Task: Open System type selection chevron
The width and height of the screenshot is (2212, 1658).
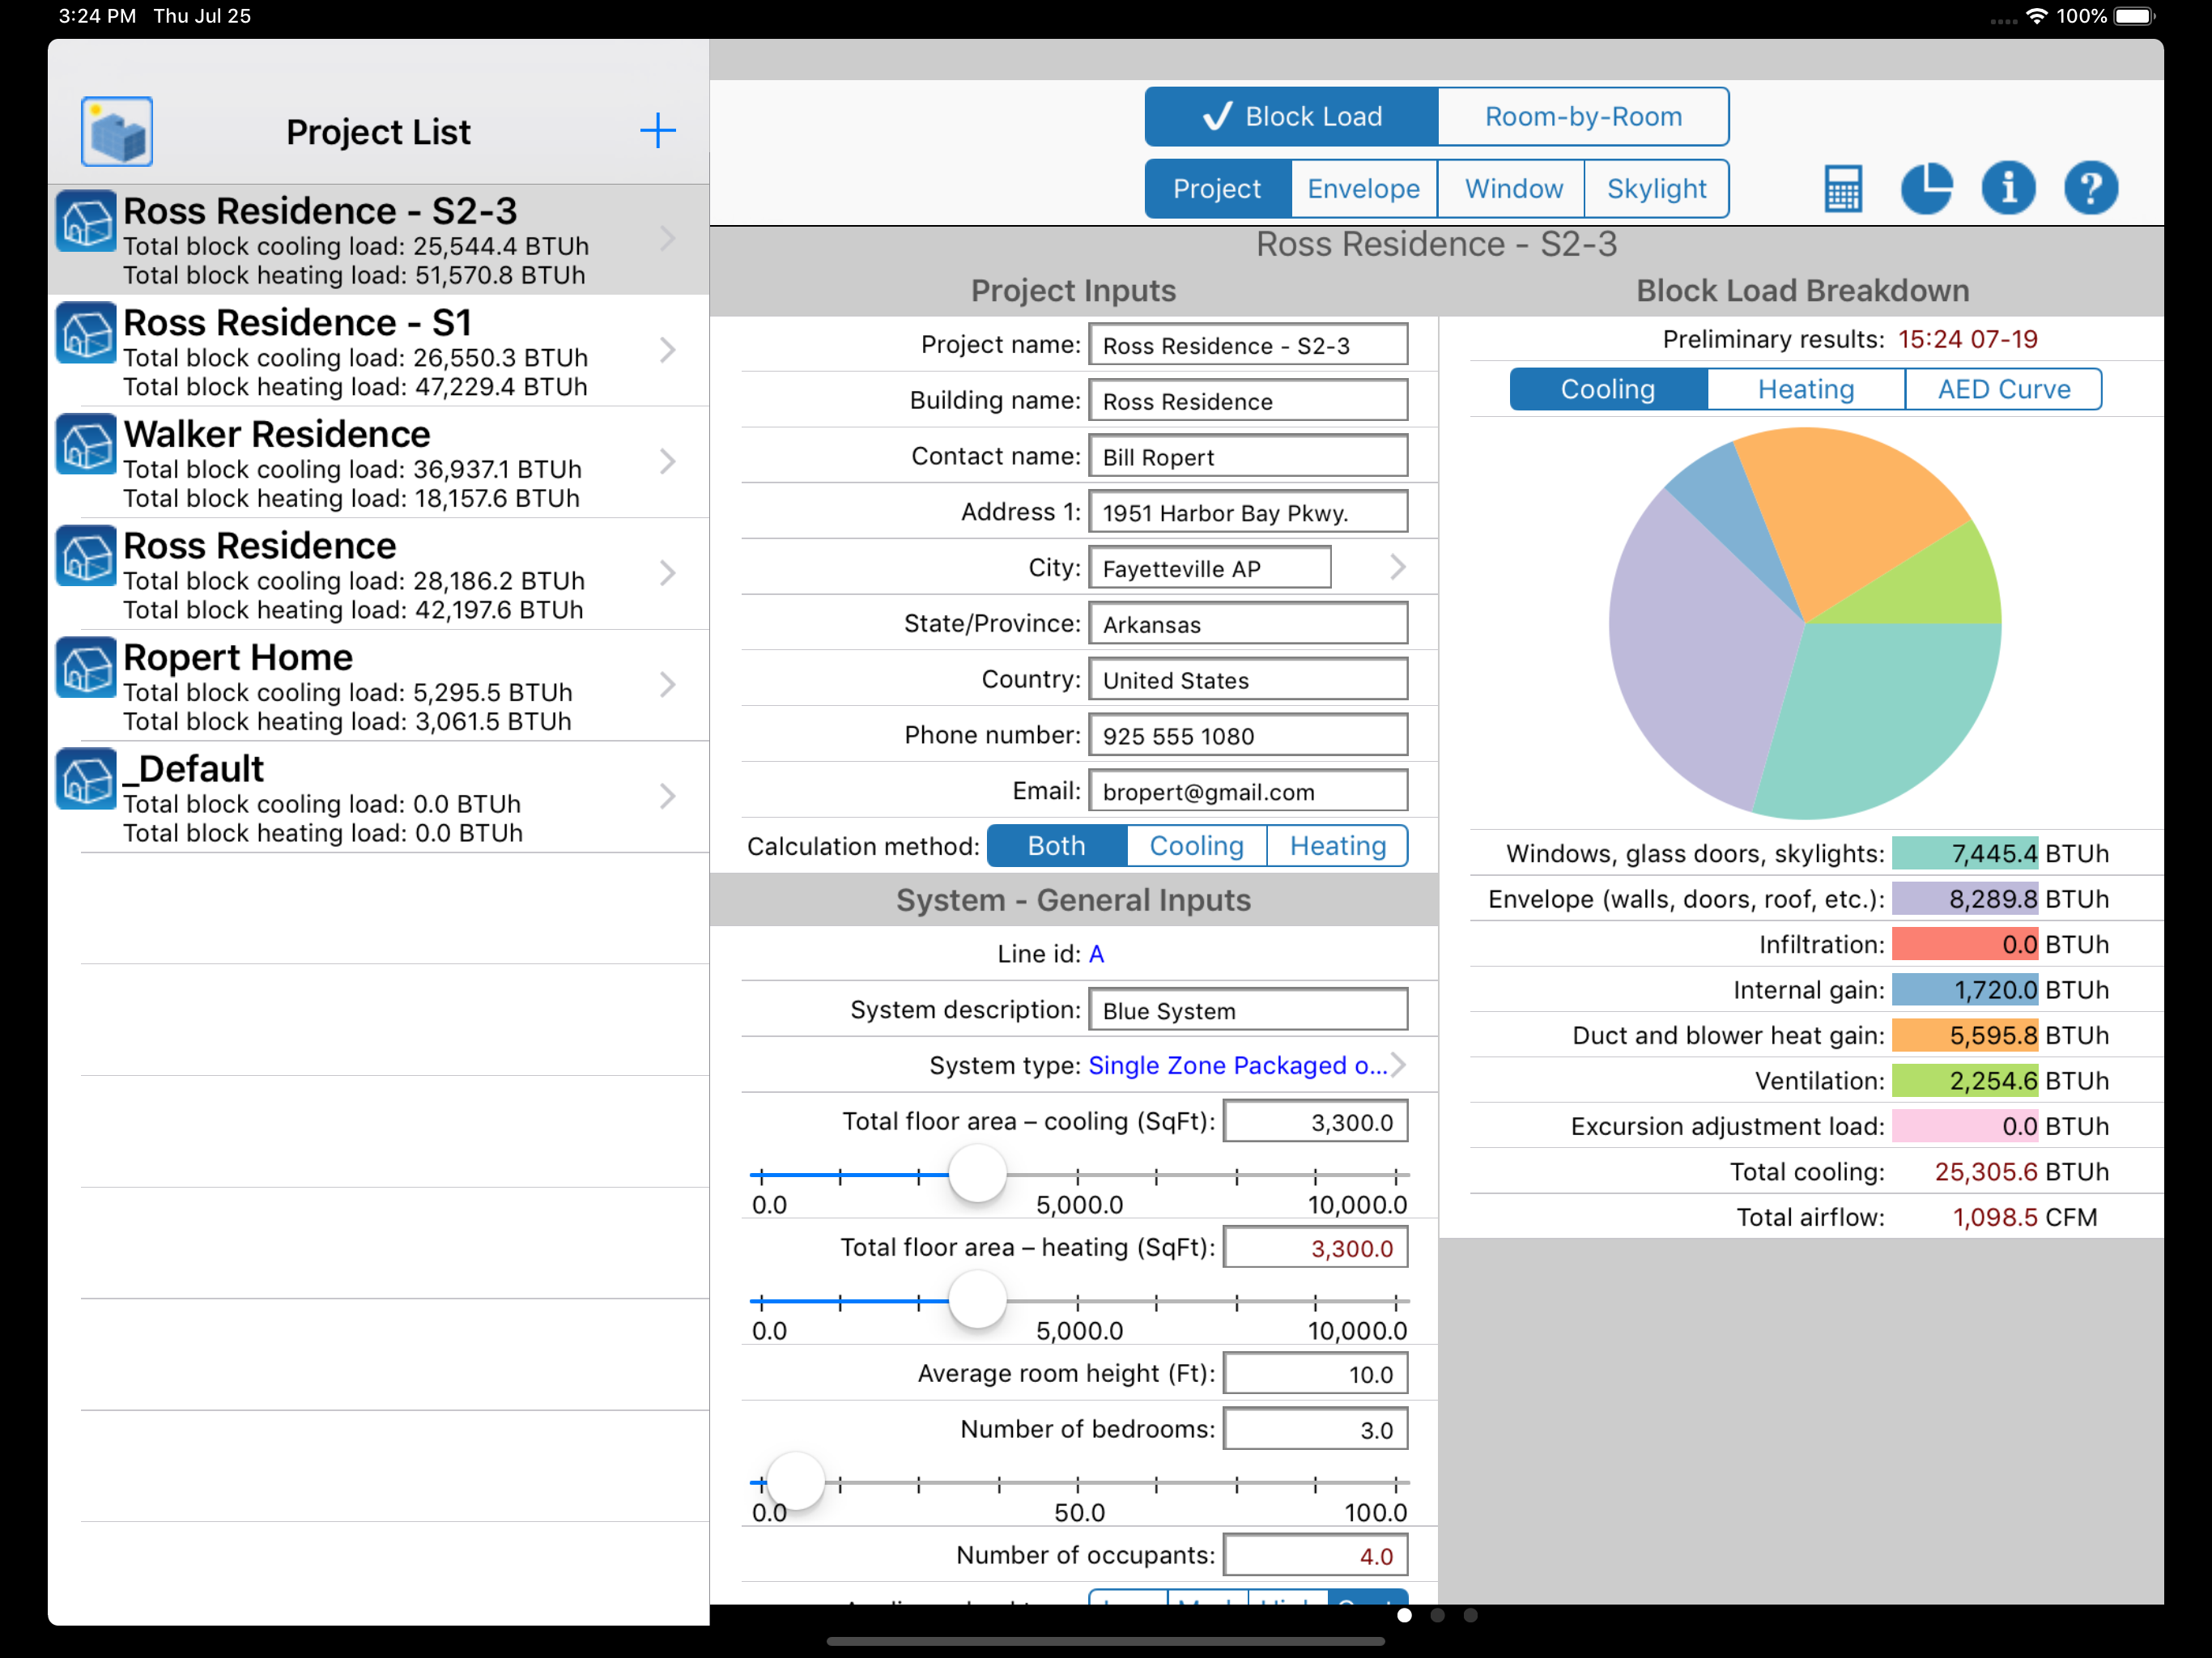Action: coord(1398,1065)
